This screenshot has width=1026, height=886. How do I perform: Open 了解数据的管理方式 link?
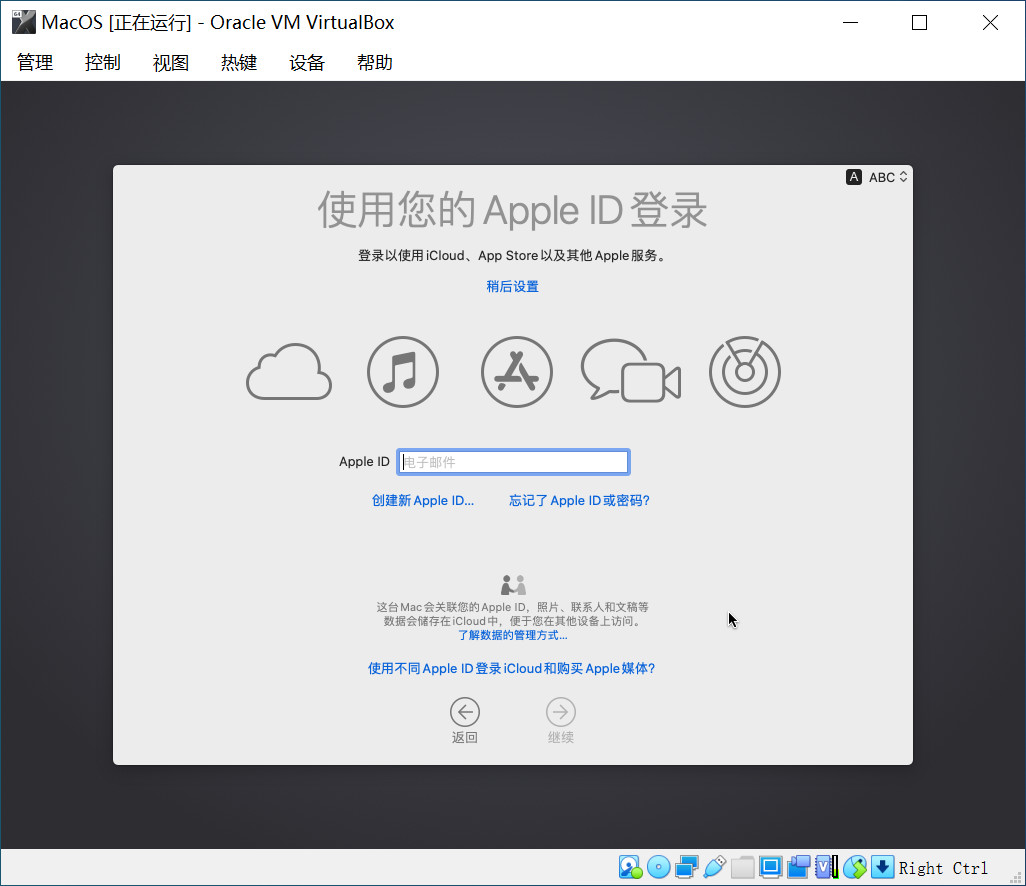tap(512, 635)
